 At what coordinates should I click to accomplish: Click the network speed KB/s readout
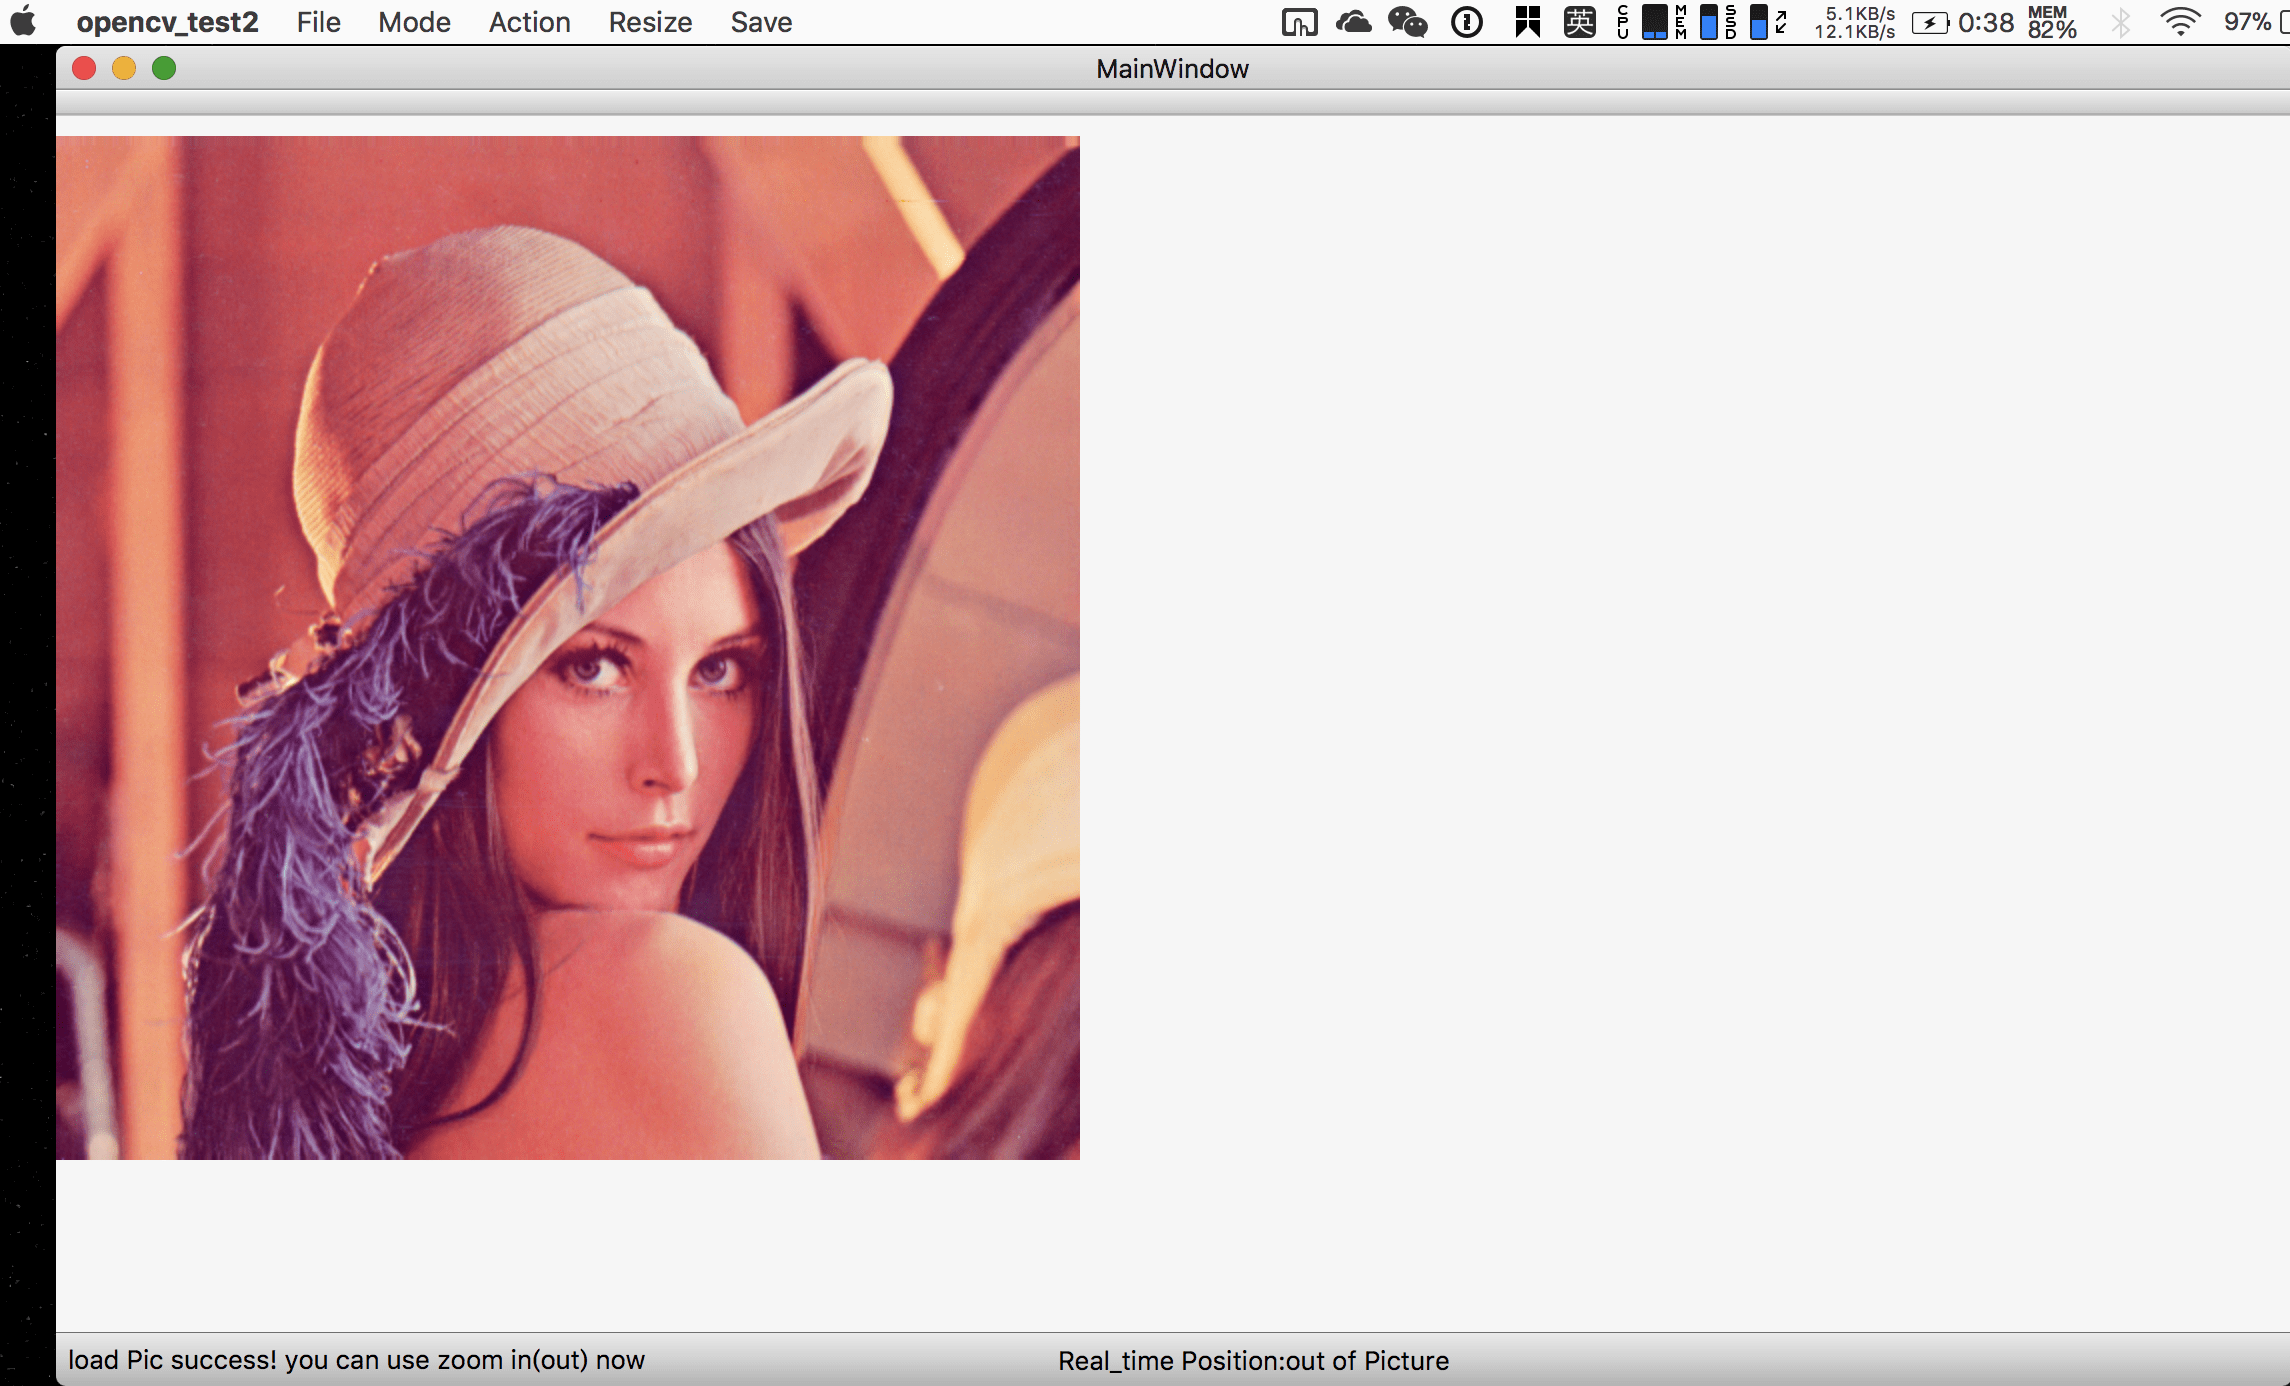(x=1855, y=22)
